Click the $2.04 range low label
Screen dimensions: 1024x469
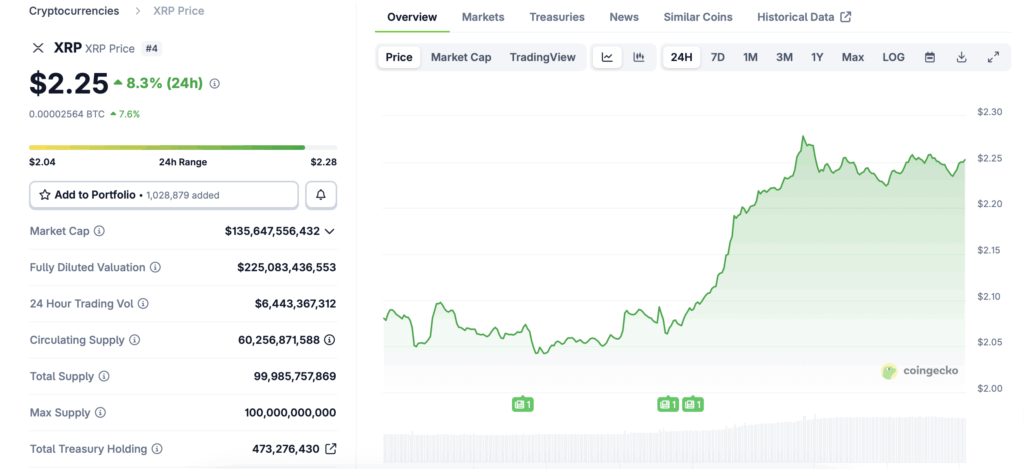tap(42, 162)
